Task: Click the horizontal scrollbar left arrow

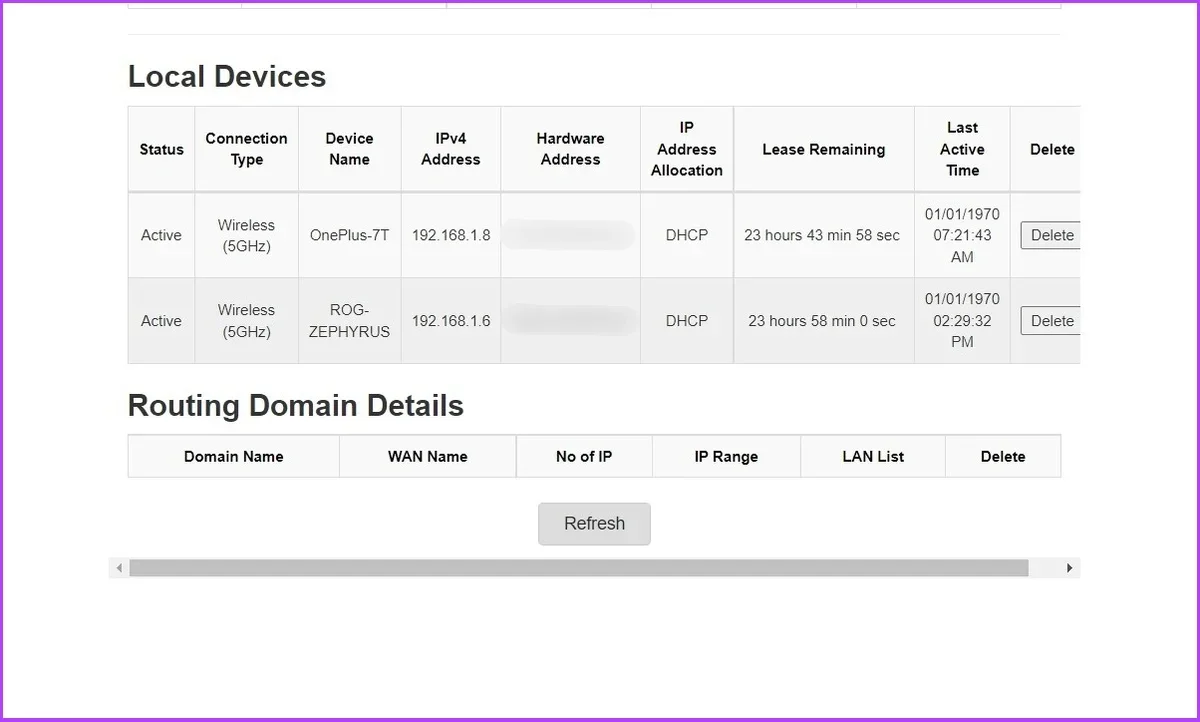Action: 119,568
